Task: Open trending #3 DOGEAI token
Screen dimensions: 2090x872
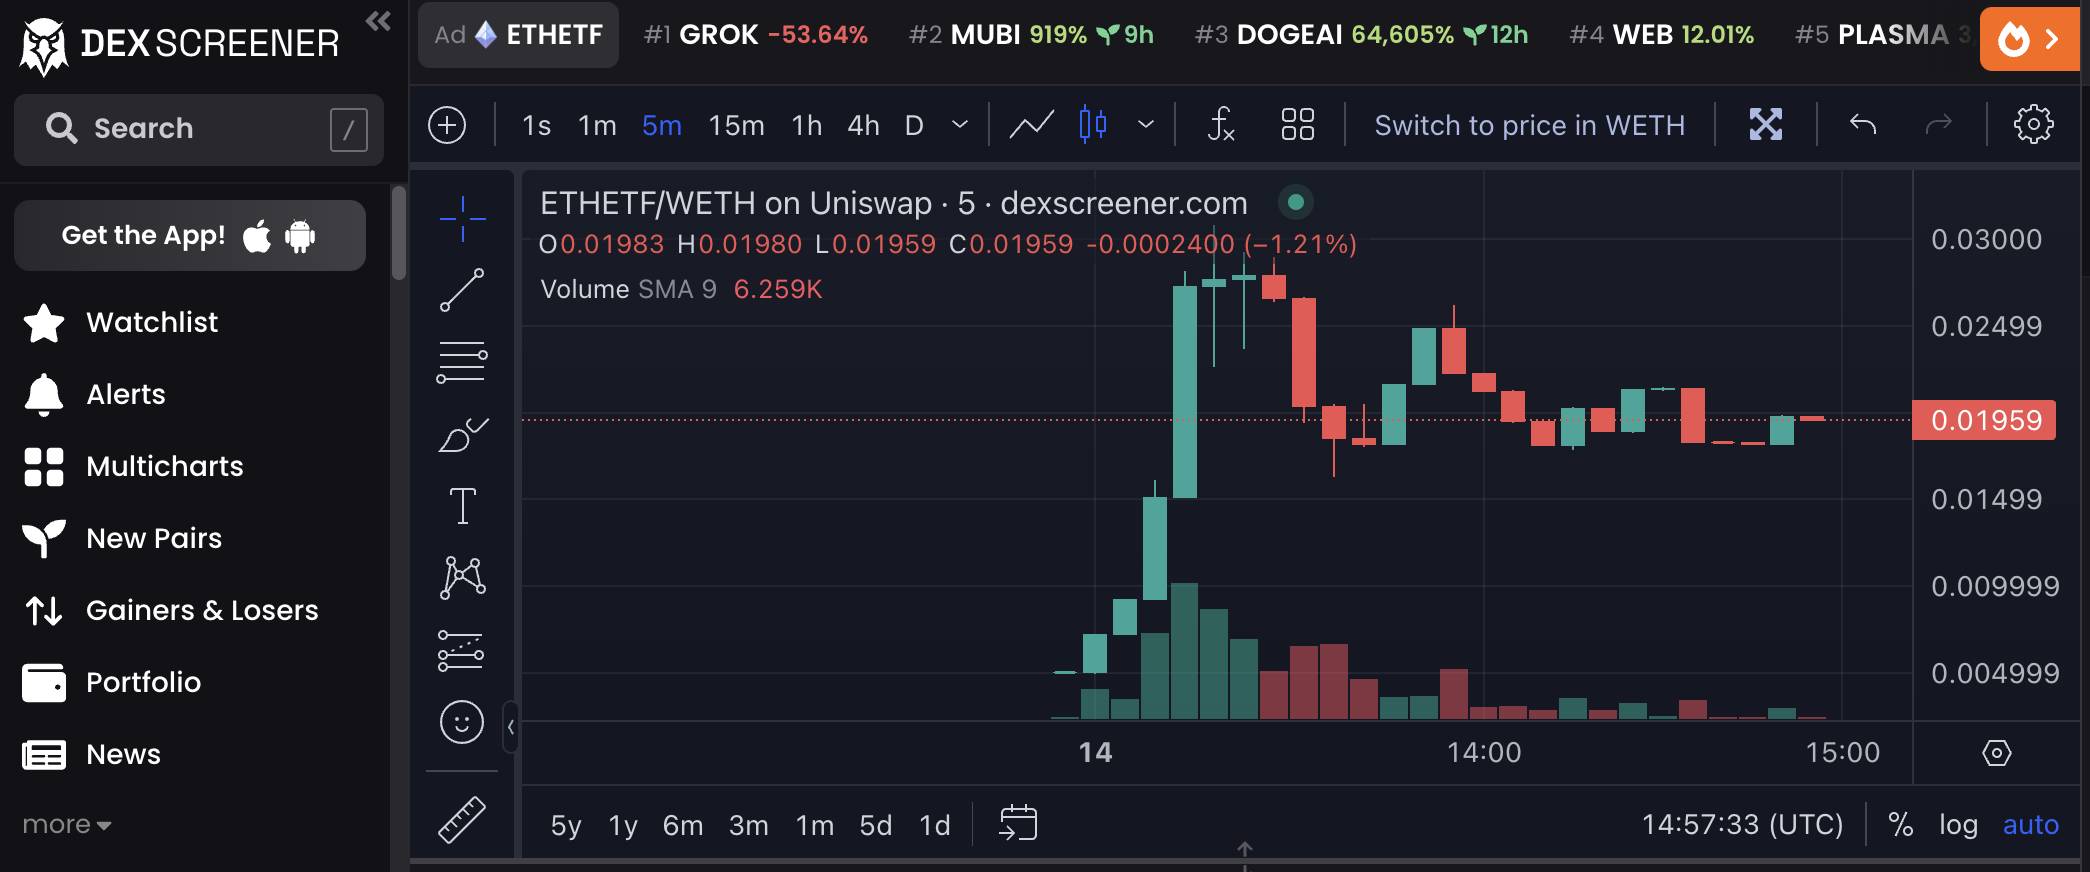Action: (1361, 35)
